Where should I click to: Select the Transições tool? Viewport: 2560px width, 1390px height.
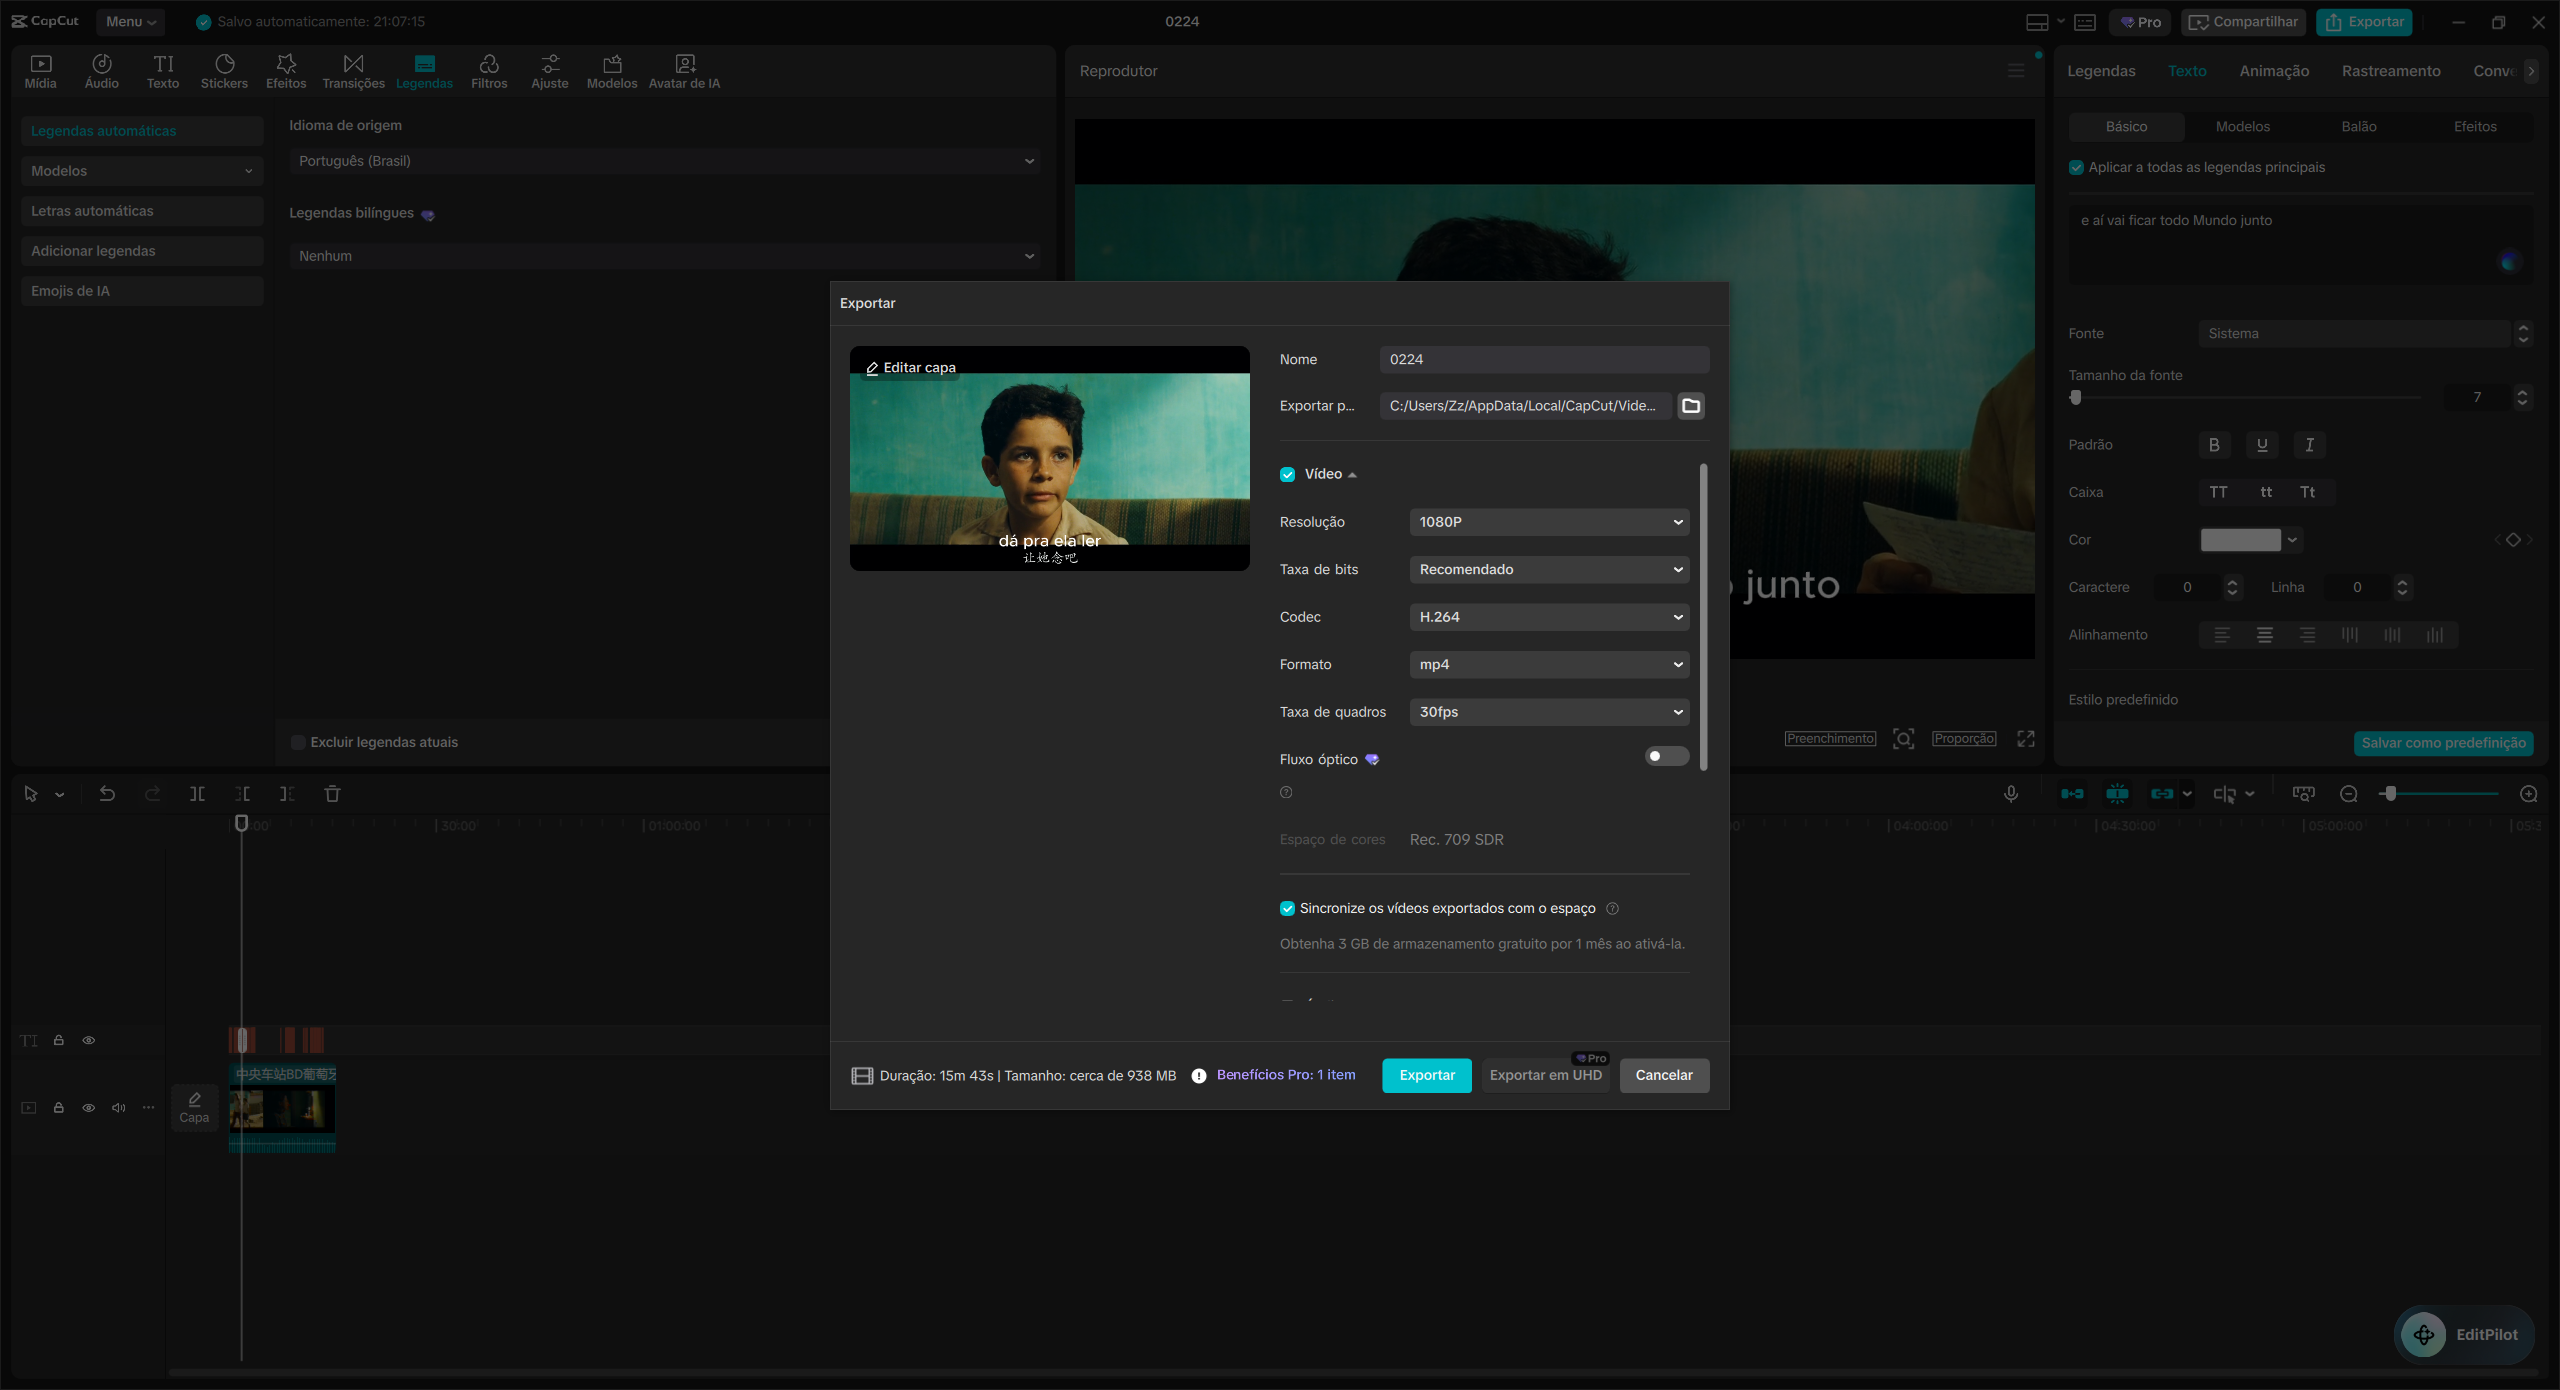click(x=352, y=70)
